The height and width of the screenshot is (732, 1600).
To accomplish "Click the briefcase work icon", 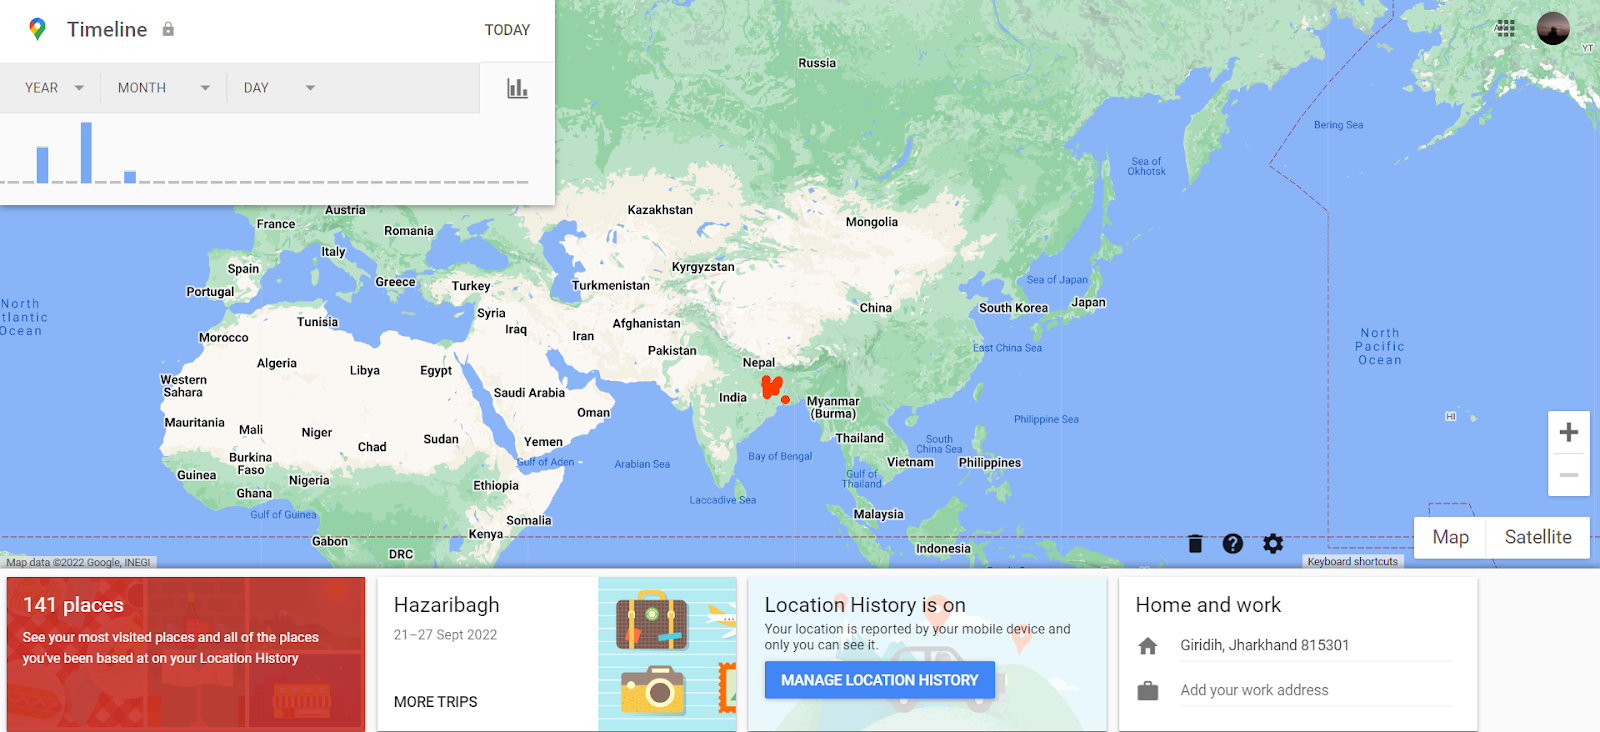I will click(1148, 691).
